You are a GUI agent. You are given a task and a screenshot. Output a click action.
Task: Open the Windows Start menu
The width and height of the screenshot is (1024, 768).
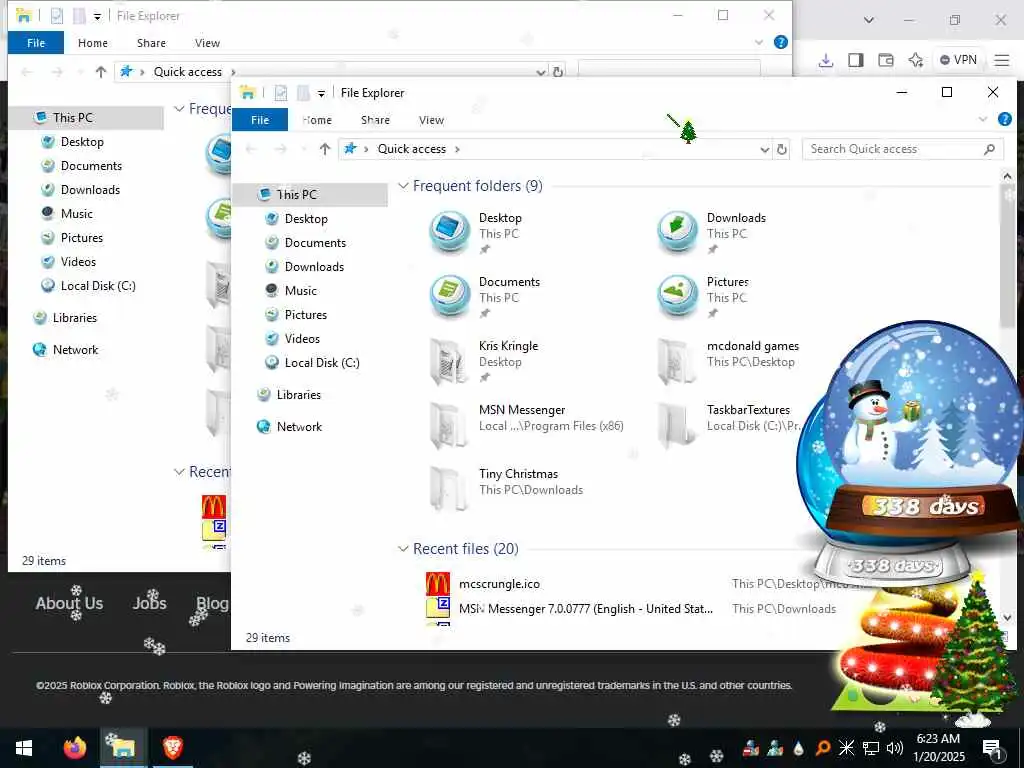[24, 748]
